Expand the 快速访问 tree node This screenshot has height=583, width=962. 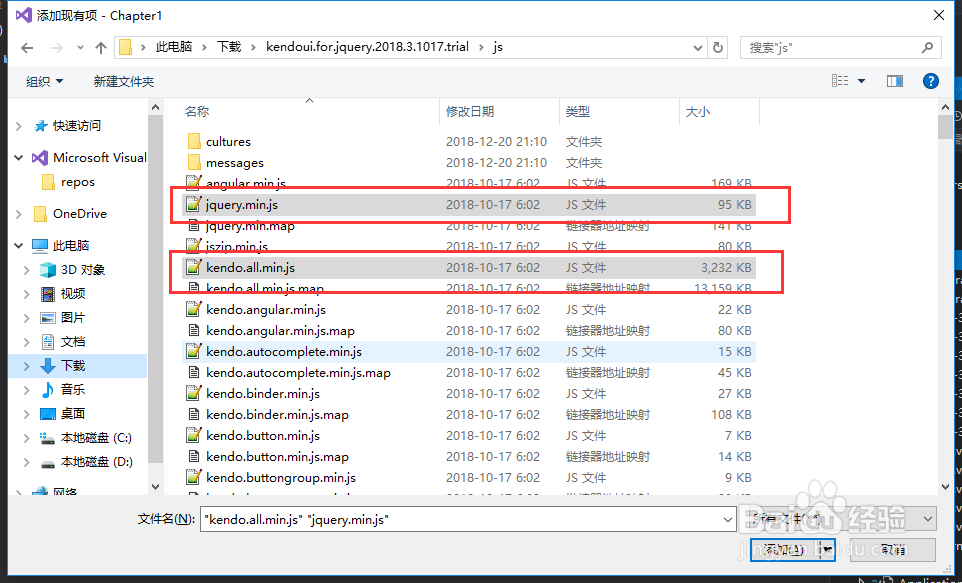(x=19, y=126)
